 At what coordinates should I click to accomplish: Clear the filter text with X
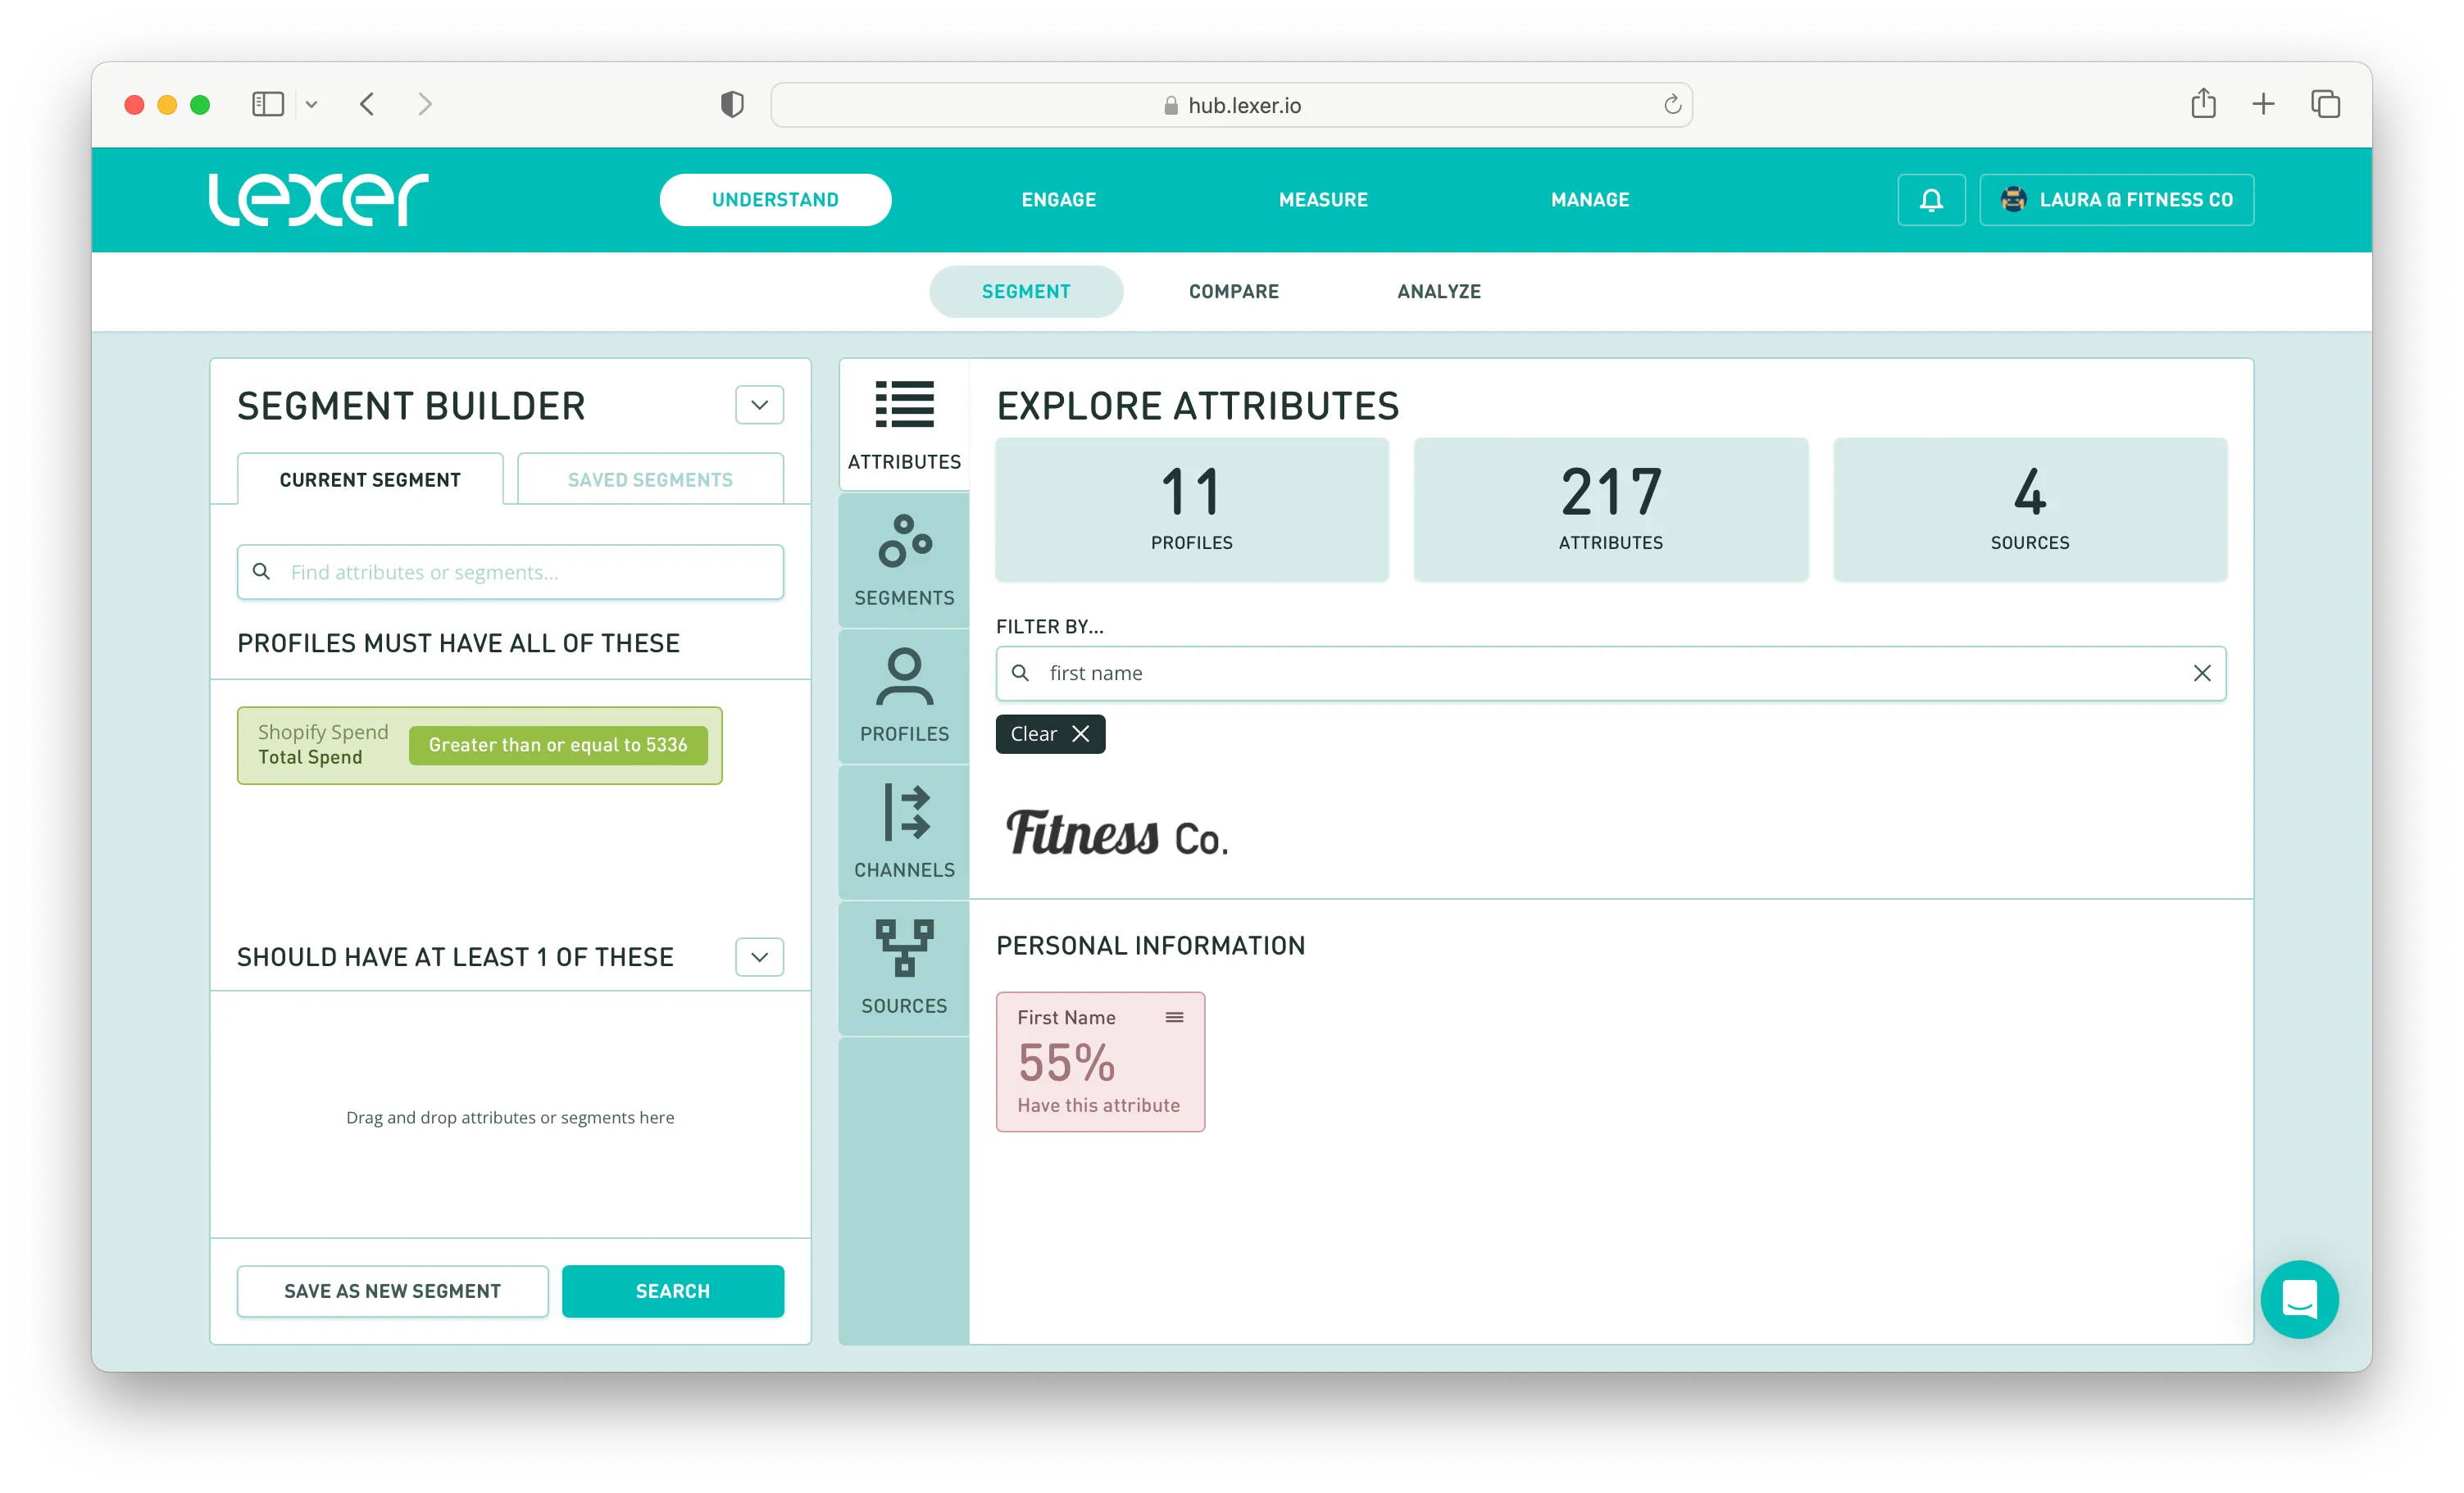click(2201, 673)
